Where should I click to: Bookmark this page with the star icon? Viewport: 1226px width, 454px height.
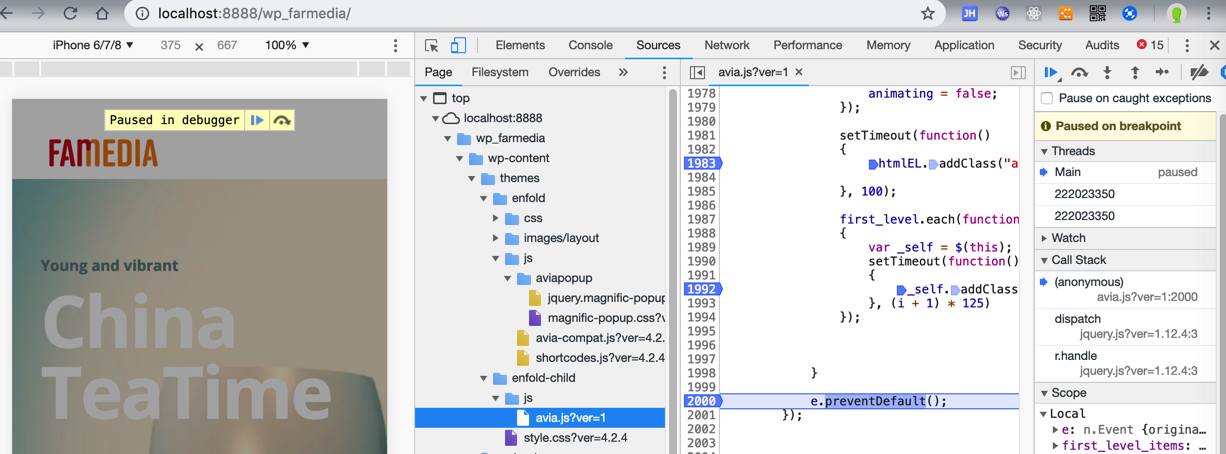pos(928,14)
